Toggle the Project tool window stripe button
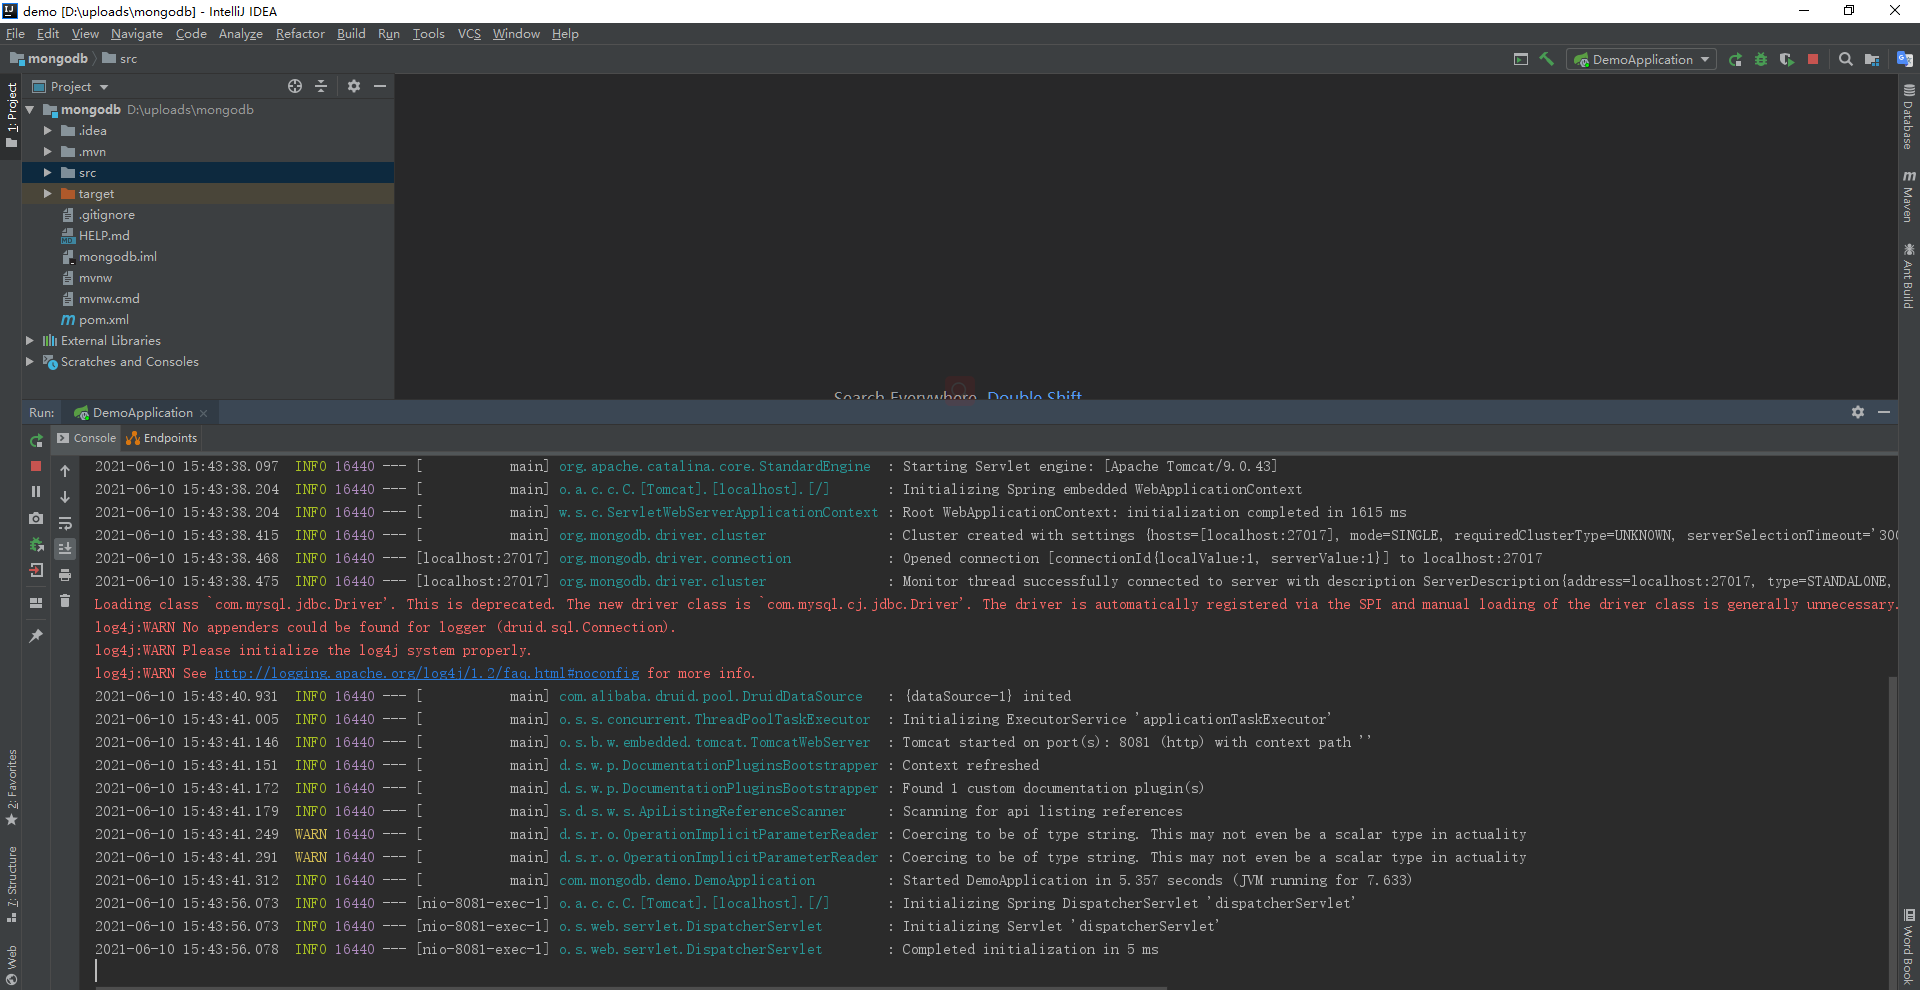The width and height of the screenshot is (1920, 990). (11, 115)
